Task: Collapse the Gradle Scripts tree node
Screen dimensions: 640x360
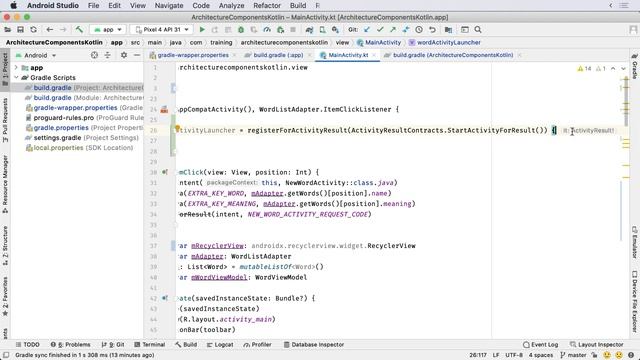Action: [16, 78]
